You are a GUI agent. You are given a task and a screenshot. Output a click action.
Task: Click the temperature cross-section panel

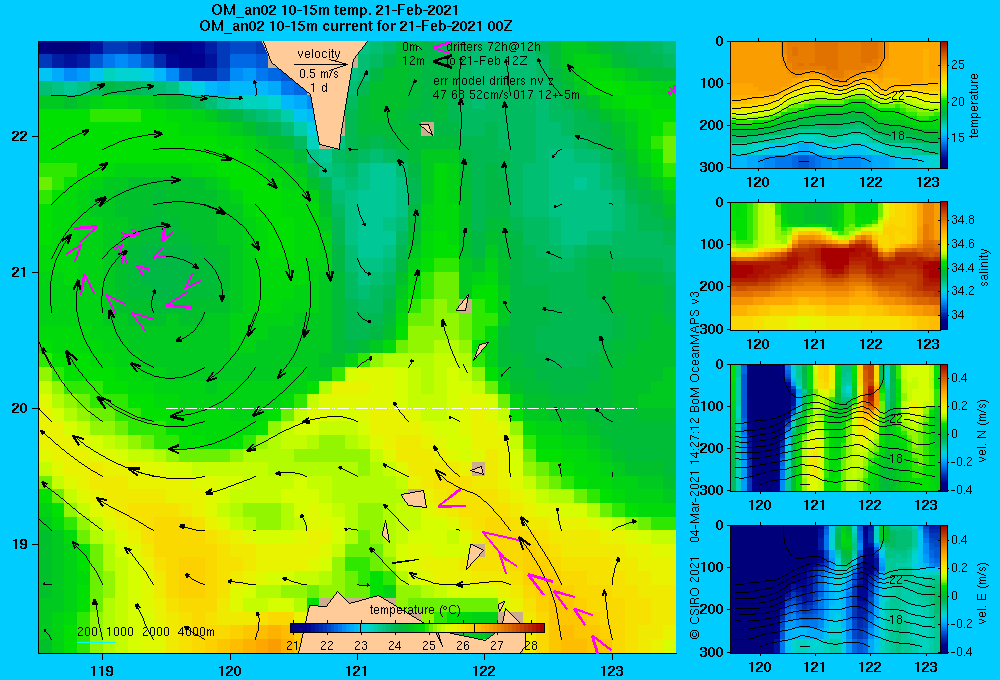pos(835,105)
